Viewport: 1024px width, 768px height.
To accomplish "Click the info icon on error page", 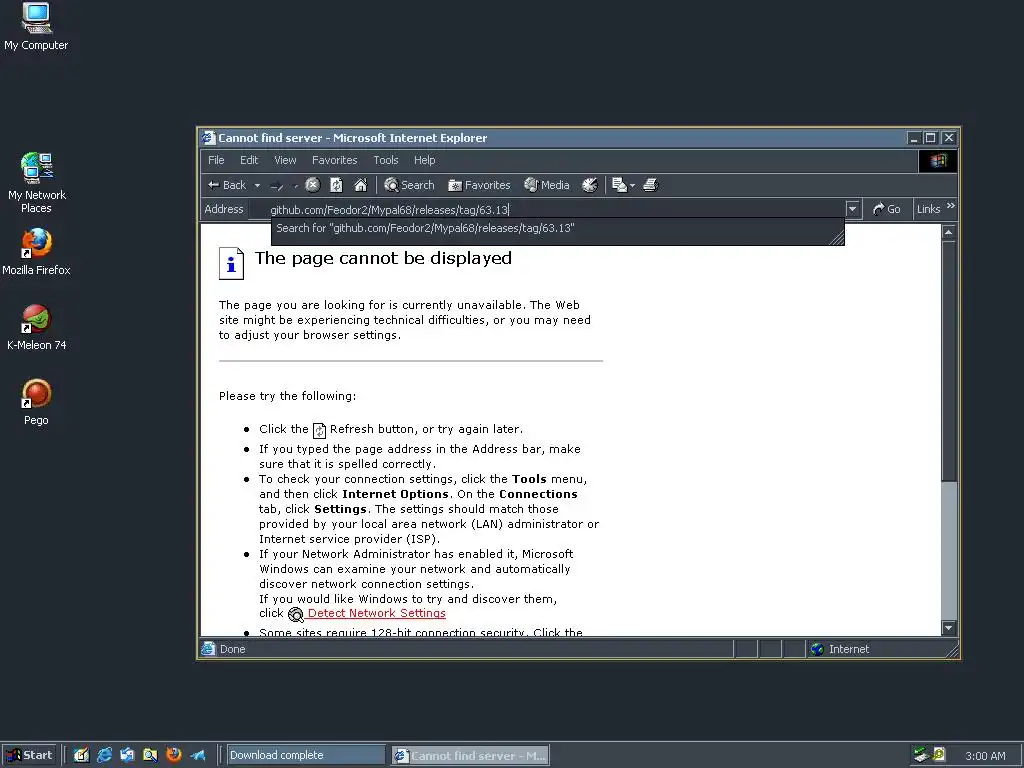I will [x=231, y=264].
